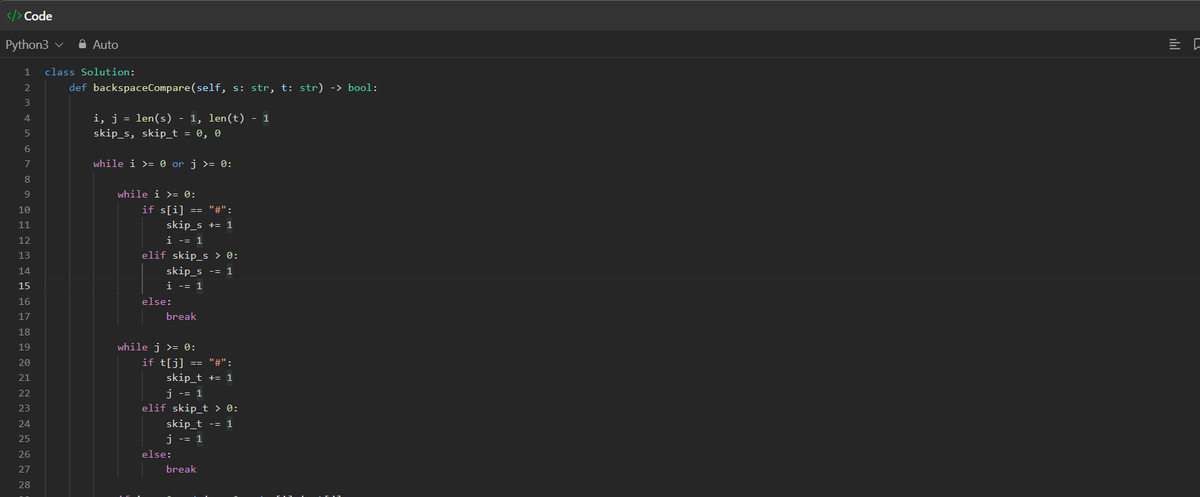Click the 'if t[j] == "#":' line
Screen dimensions: 1200x497
coord(187,362)
